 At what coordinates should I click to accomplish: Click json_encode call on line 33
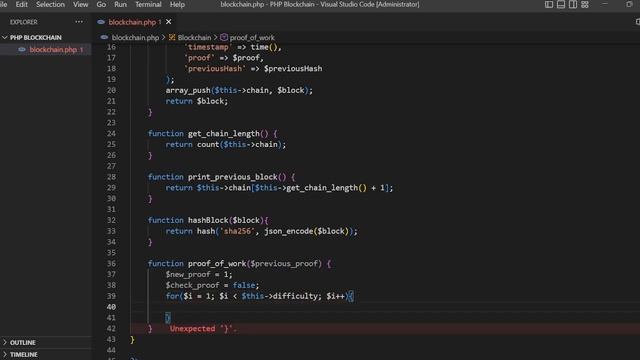click(x=289, y=231)
